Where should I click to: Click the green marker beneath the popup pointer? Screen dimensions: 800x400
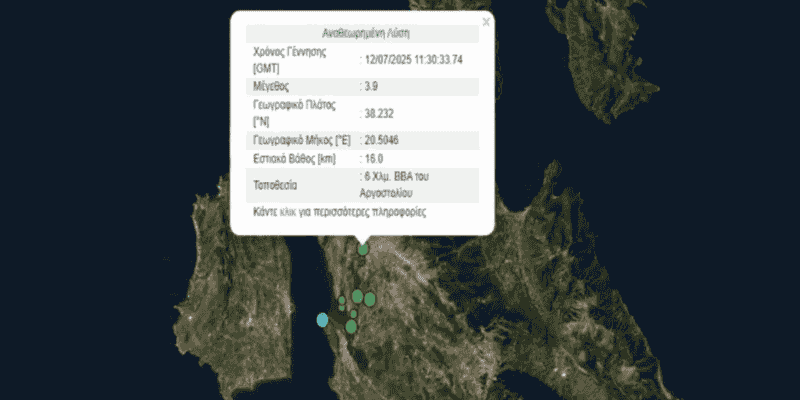click(x=363, y=249)
